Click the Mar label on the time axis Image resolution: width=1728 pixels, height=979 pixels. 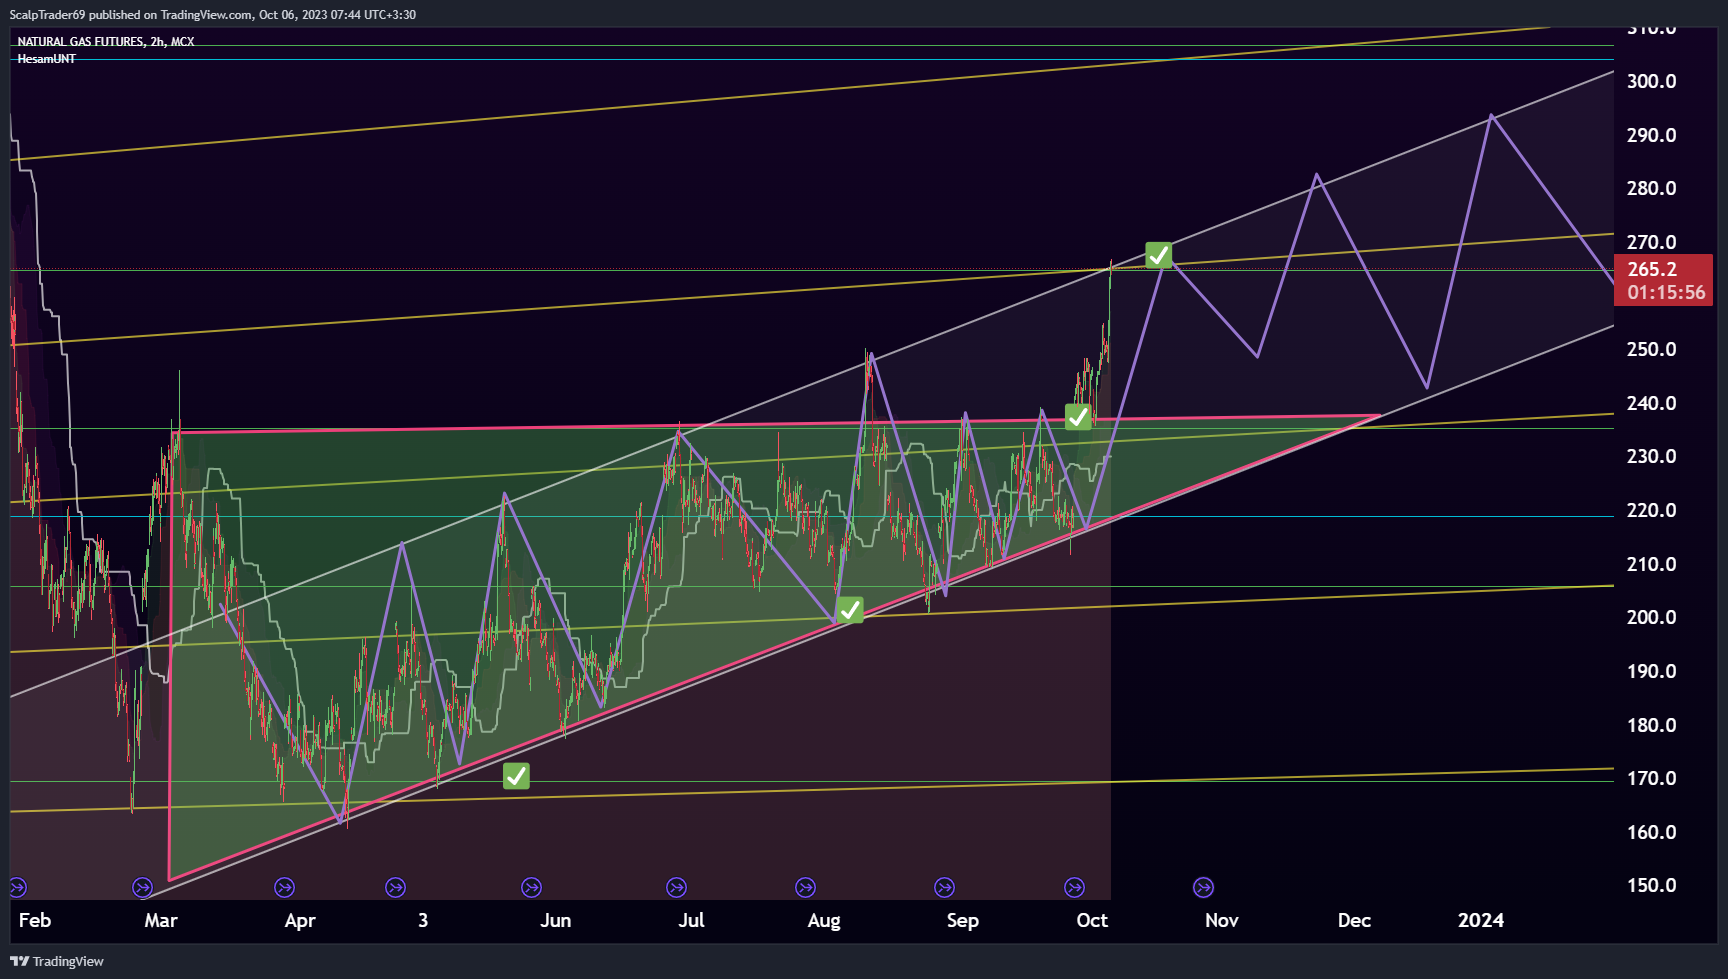click(161, 920)
